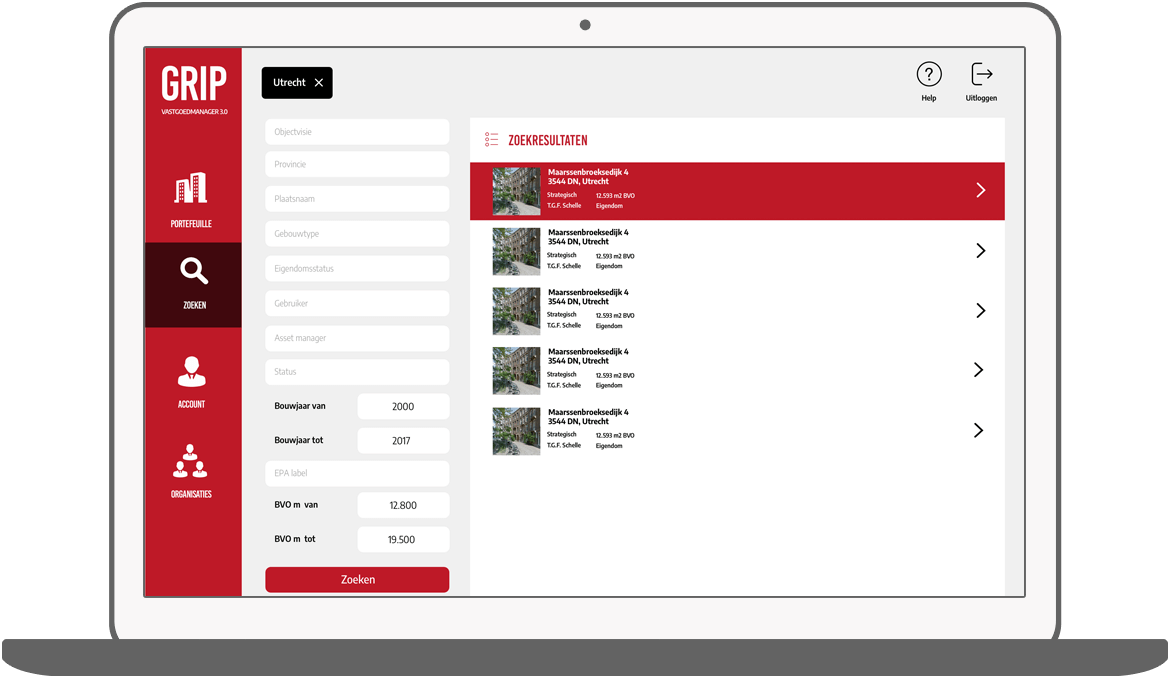Click into the Objectvisie field
The height and width of the screenshot is (678, 1170).
click(357, 132)
